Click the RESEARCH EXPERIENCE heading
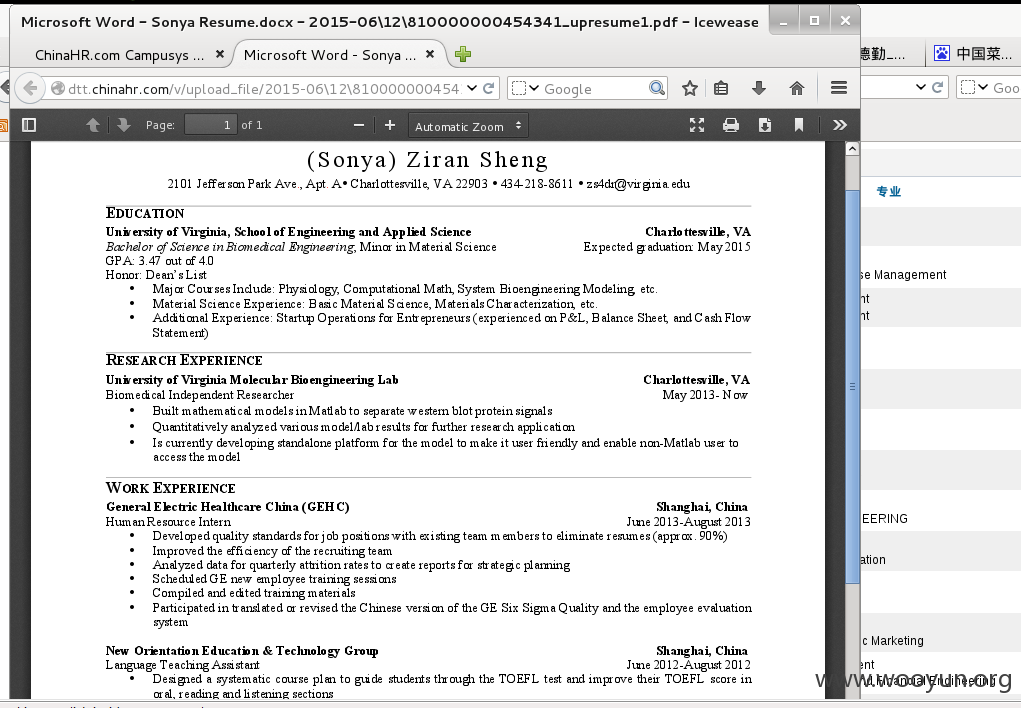This screenshot has height=708, width=1021. [184, 360]
